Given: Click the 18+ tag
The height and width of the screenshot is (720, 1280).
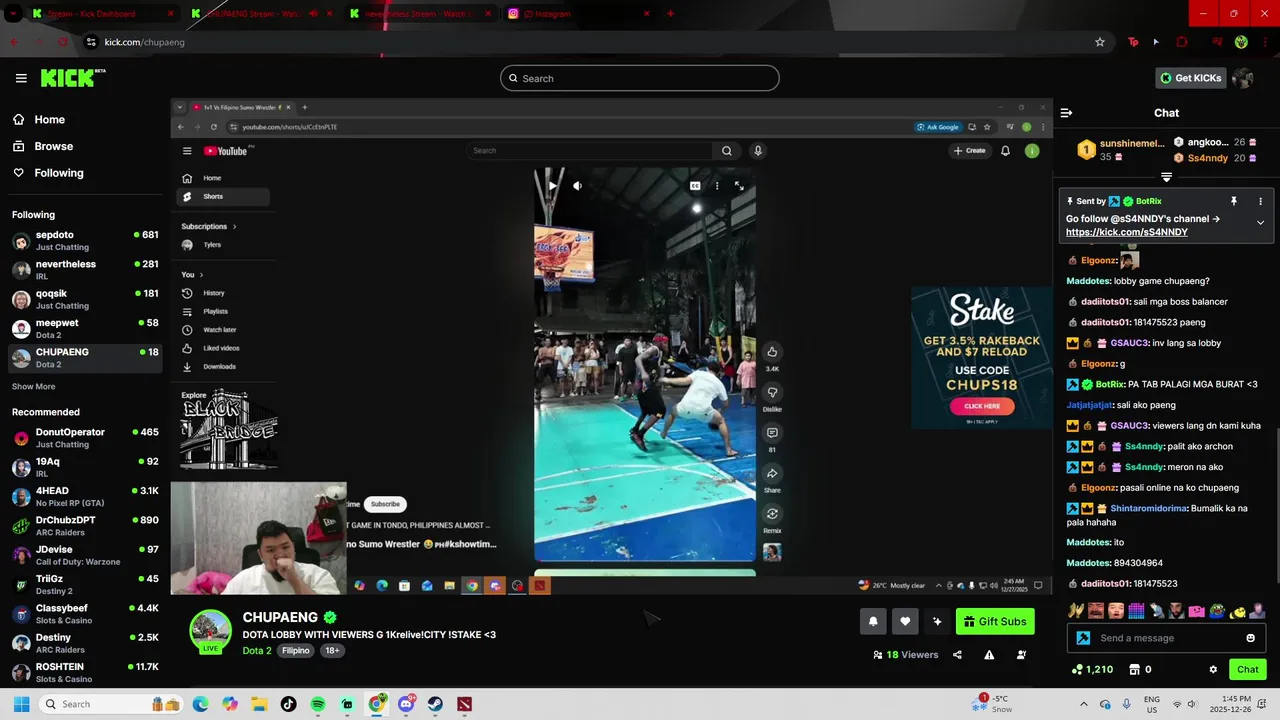Looking at the screenshot, I should [x=332, y=651].
